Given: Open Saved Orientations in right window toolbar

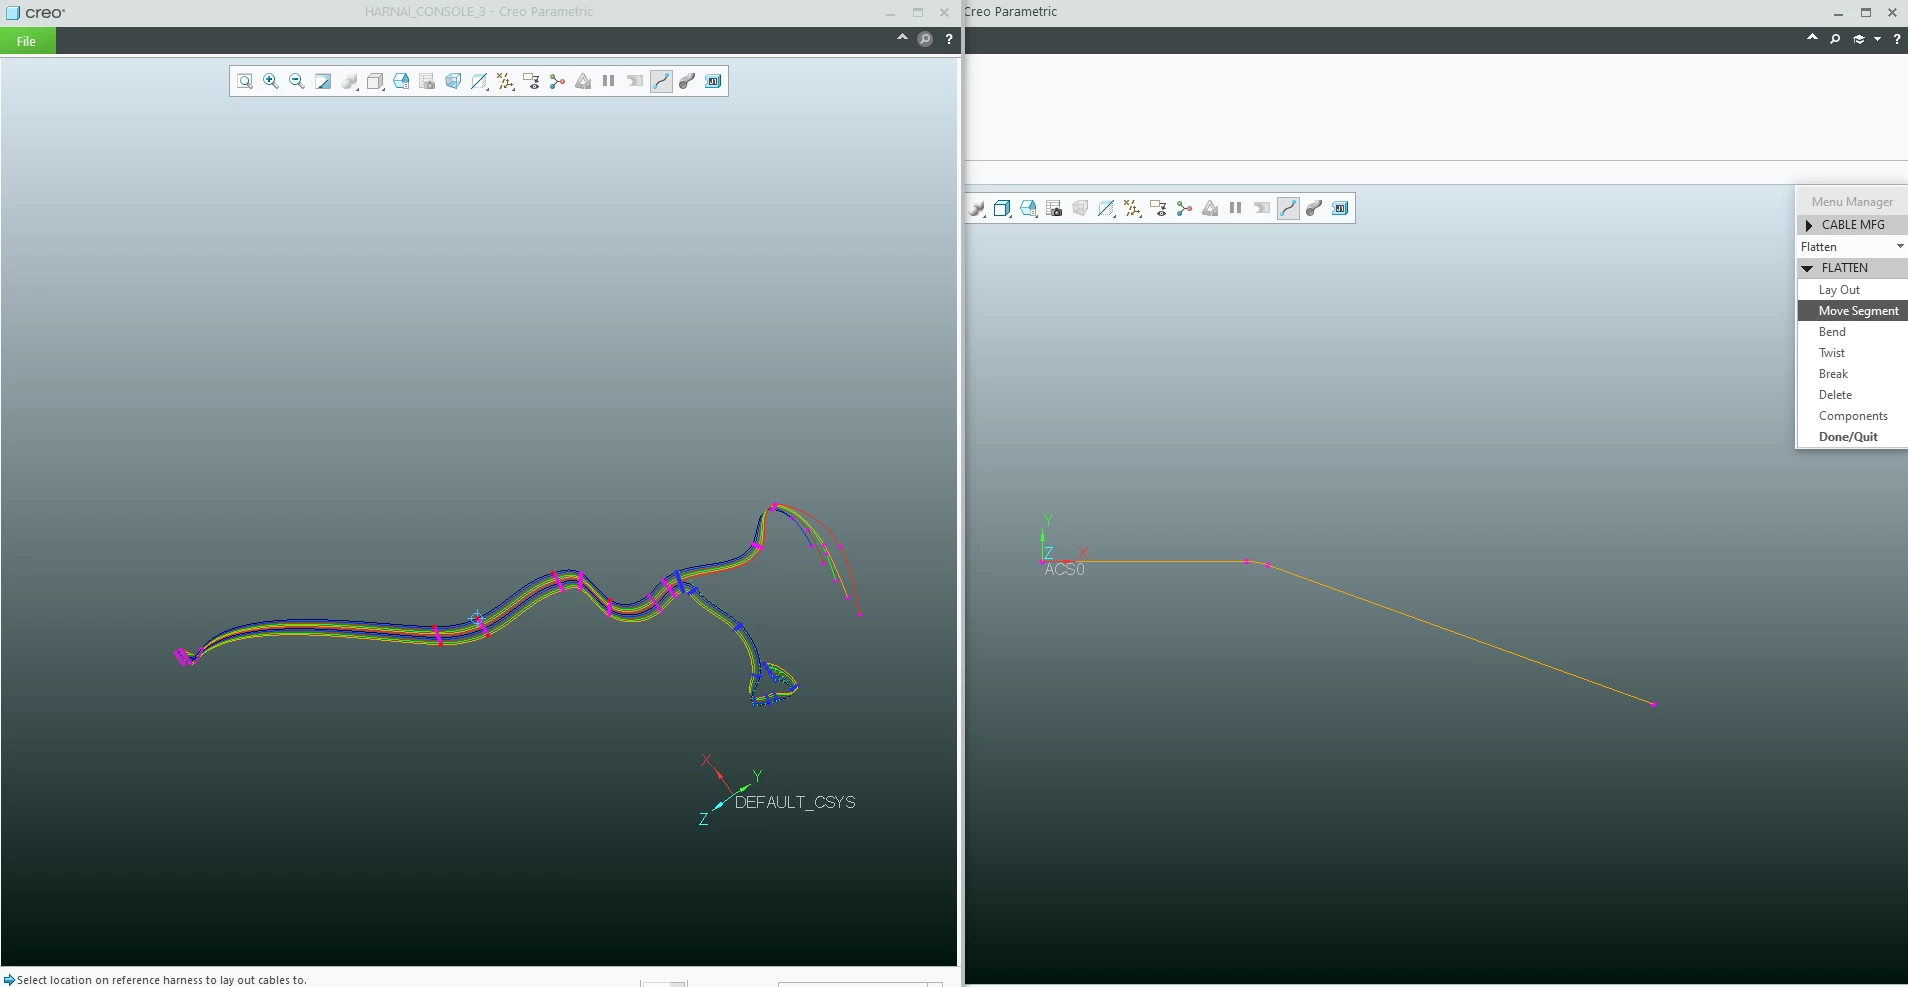Looking at the screenshot, I should coord(1028,208).
